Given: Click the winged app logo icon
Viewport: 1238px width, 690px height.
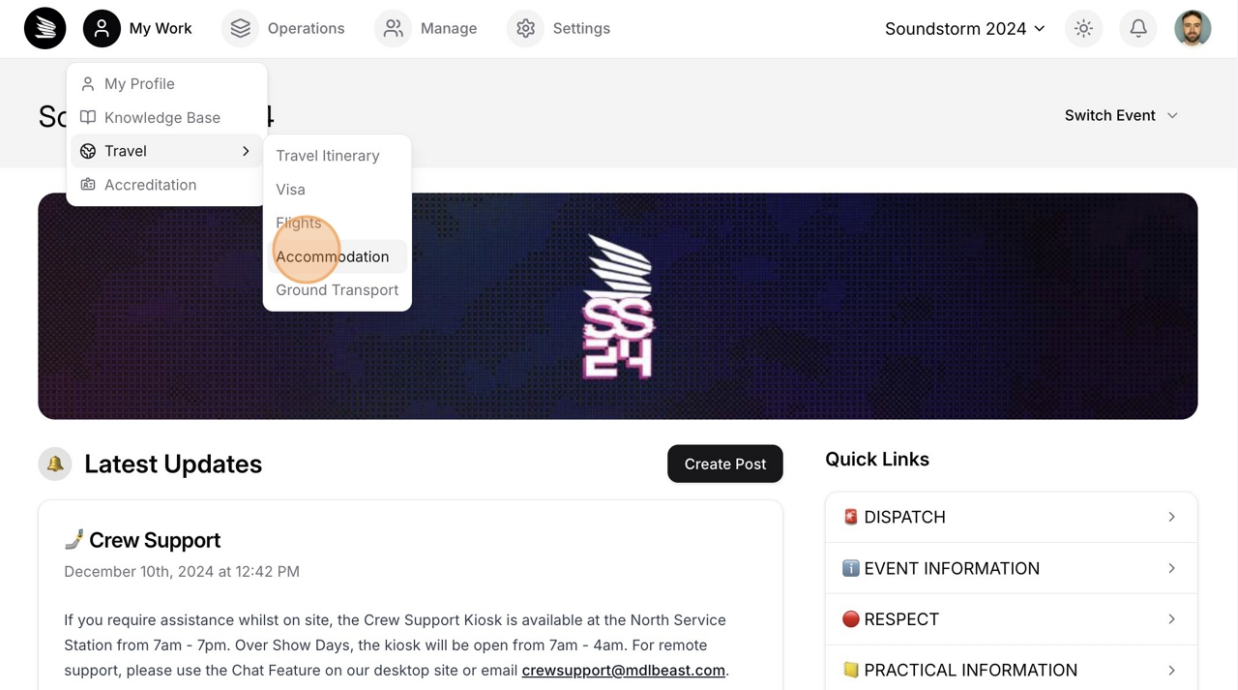Looking at the screenshot, I should pos(45,29).
